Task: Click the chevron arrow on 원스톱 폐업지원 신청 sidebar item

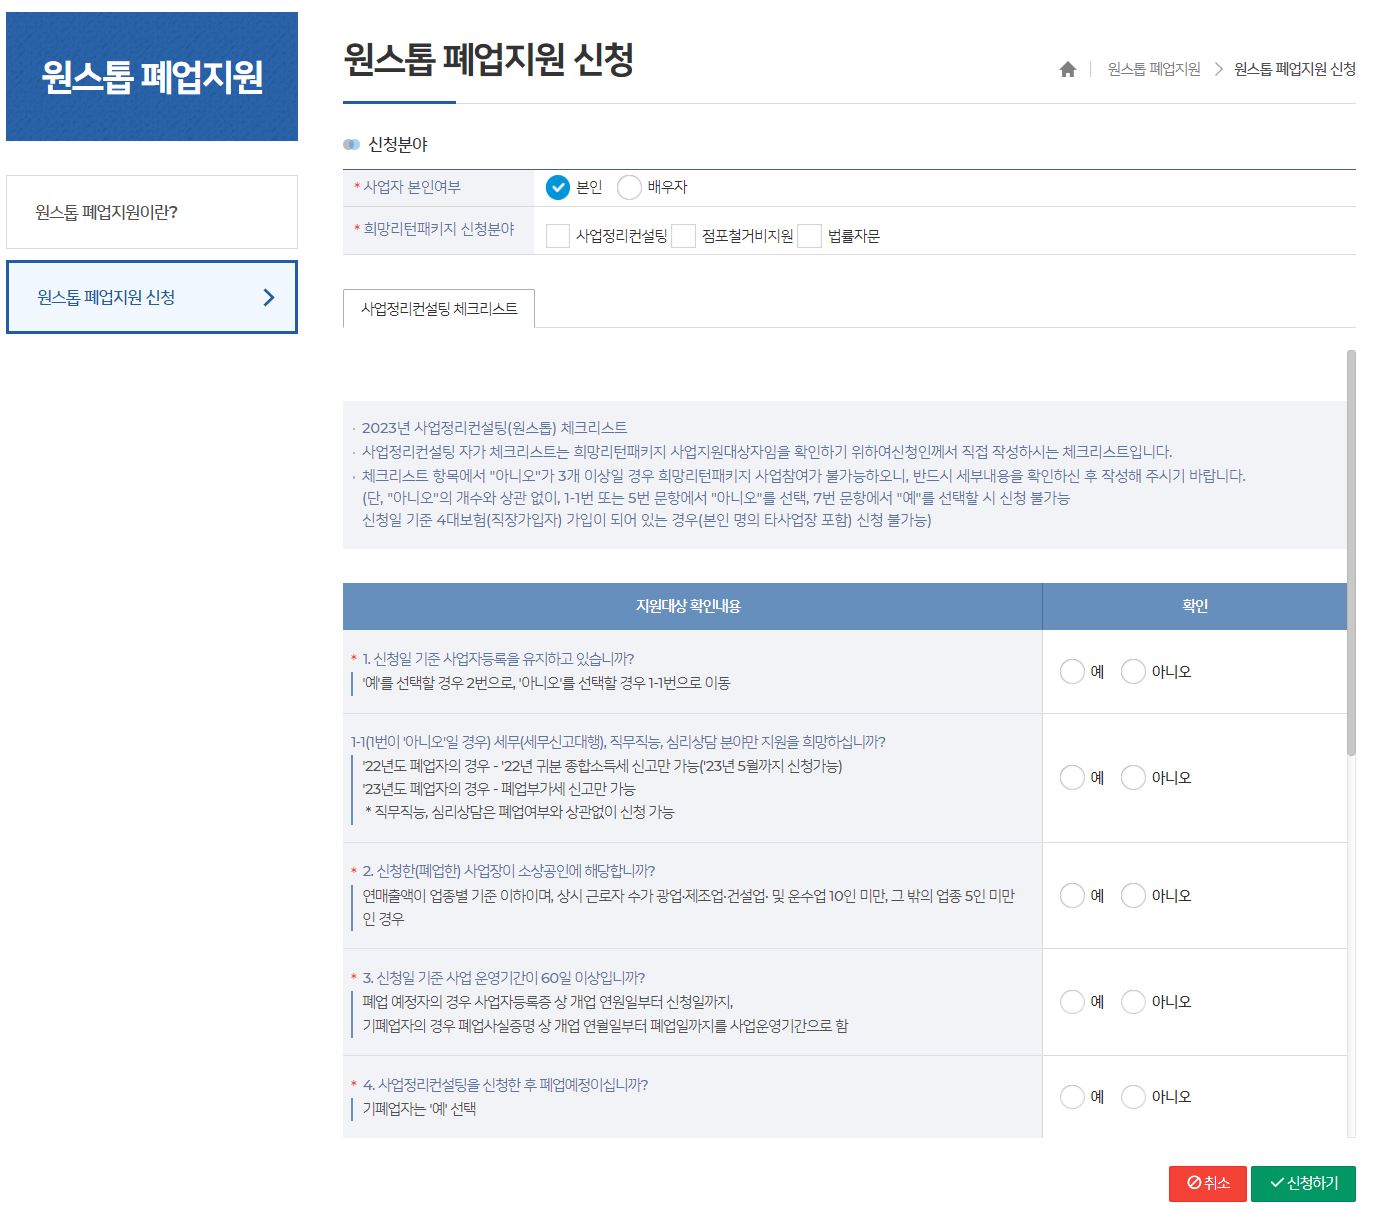Action: pyautogui.click(x=268, y=297)
